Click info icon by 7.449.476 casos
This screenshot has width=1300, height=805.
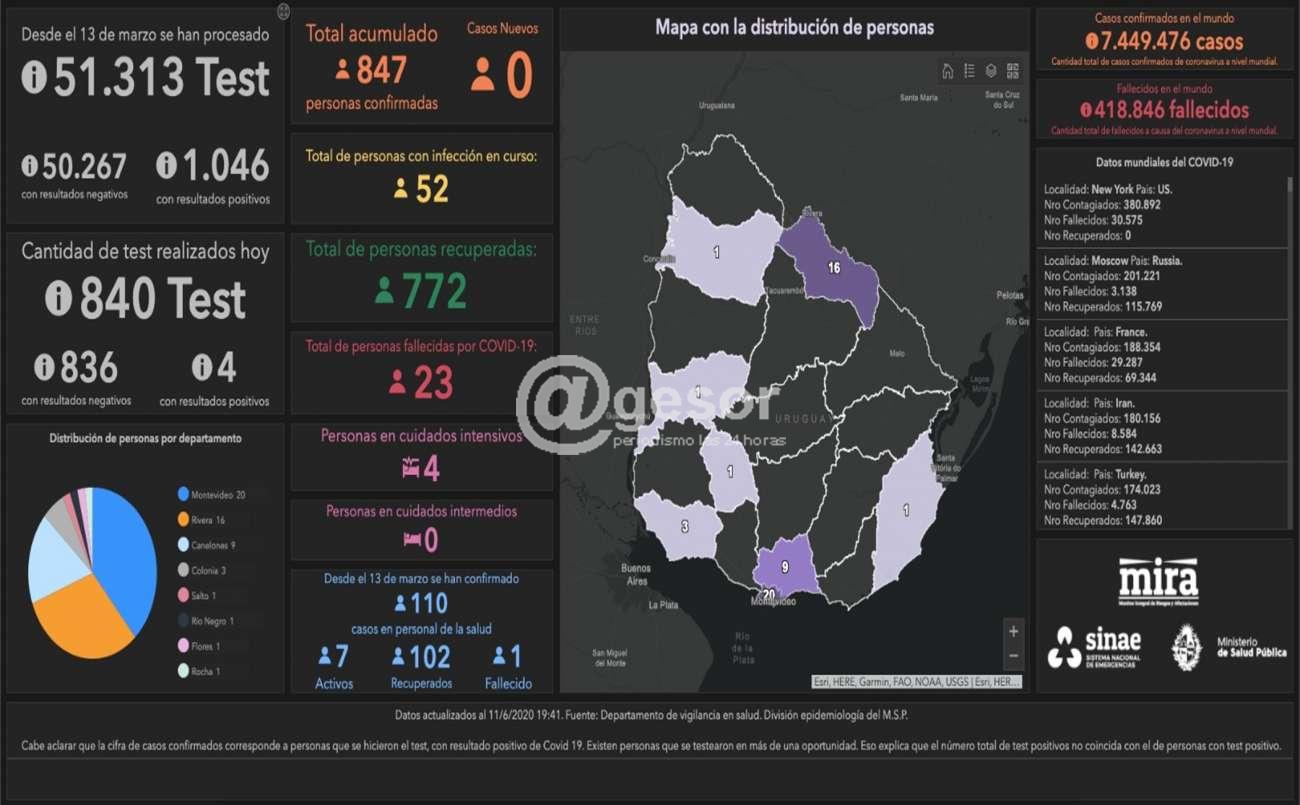click(x=1091, y=42)
